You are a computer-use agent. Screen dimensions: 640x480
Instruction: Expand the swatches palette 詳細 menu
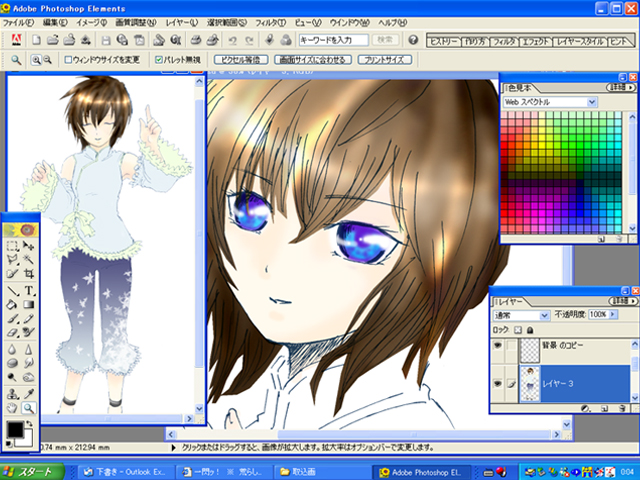(621, 88)
